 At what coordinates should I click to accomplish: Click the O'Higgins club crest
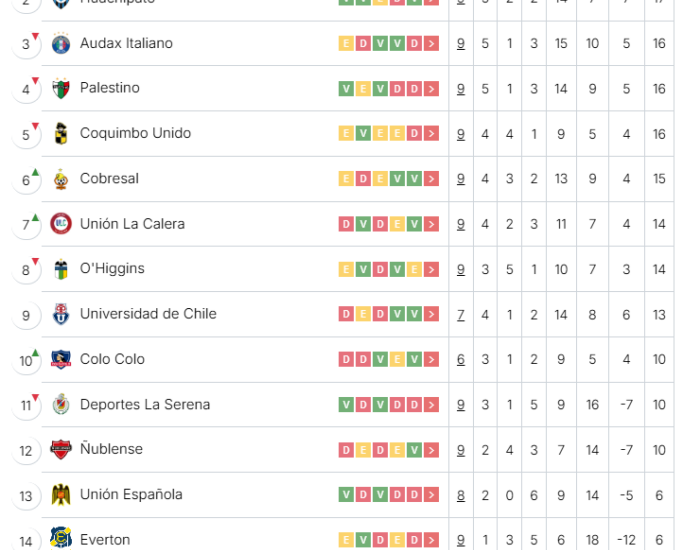point(61,269)
